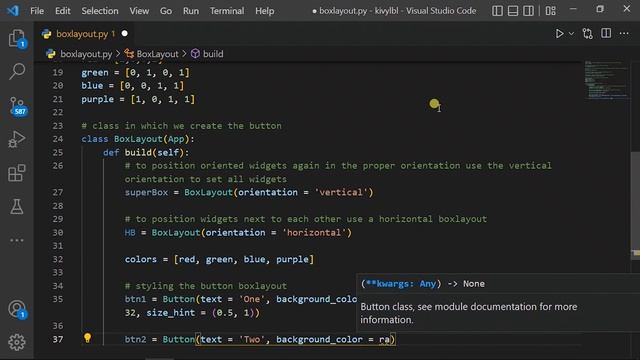
Task: Open the Run and Debug view
Action: [x=17, y=139]
